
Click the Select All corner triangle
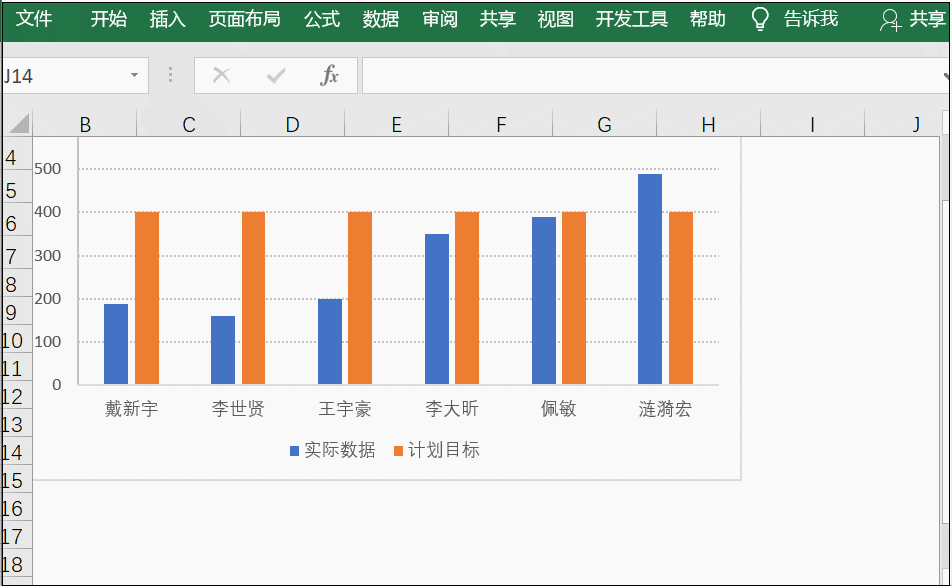[x=18, y=123]
